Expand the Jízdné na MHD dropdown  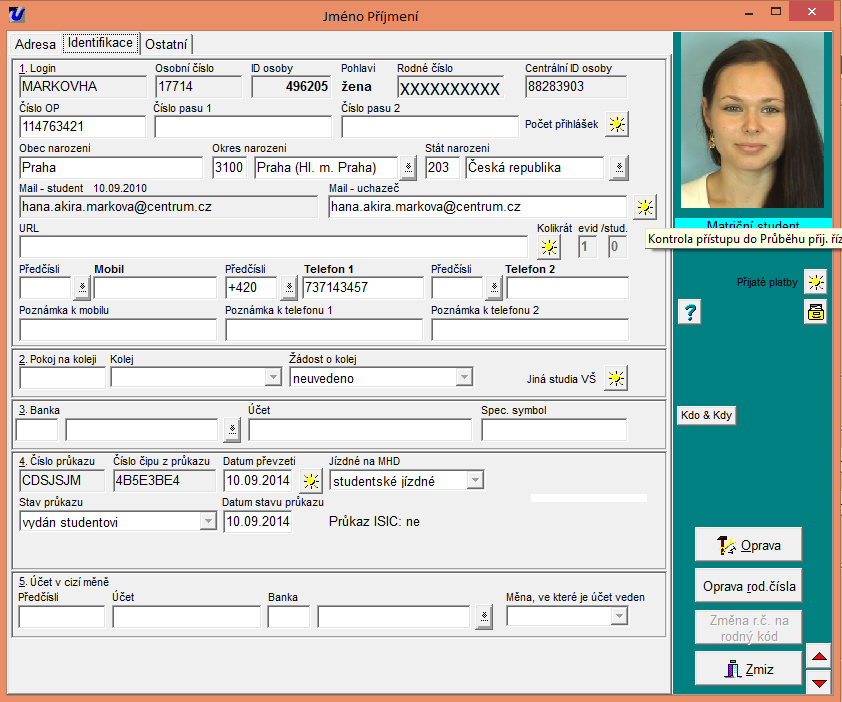coord(475,481)
